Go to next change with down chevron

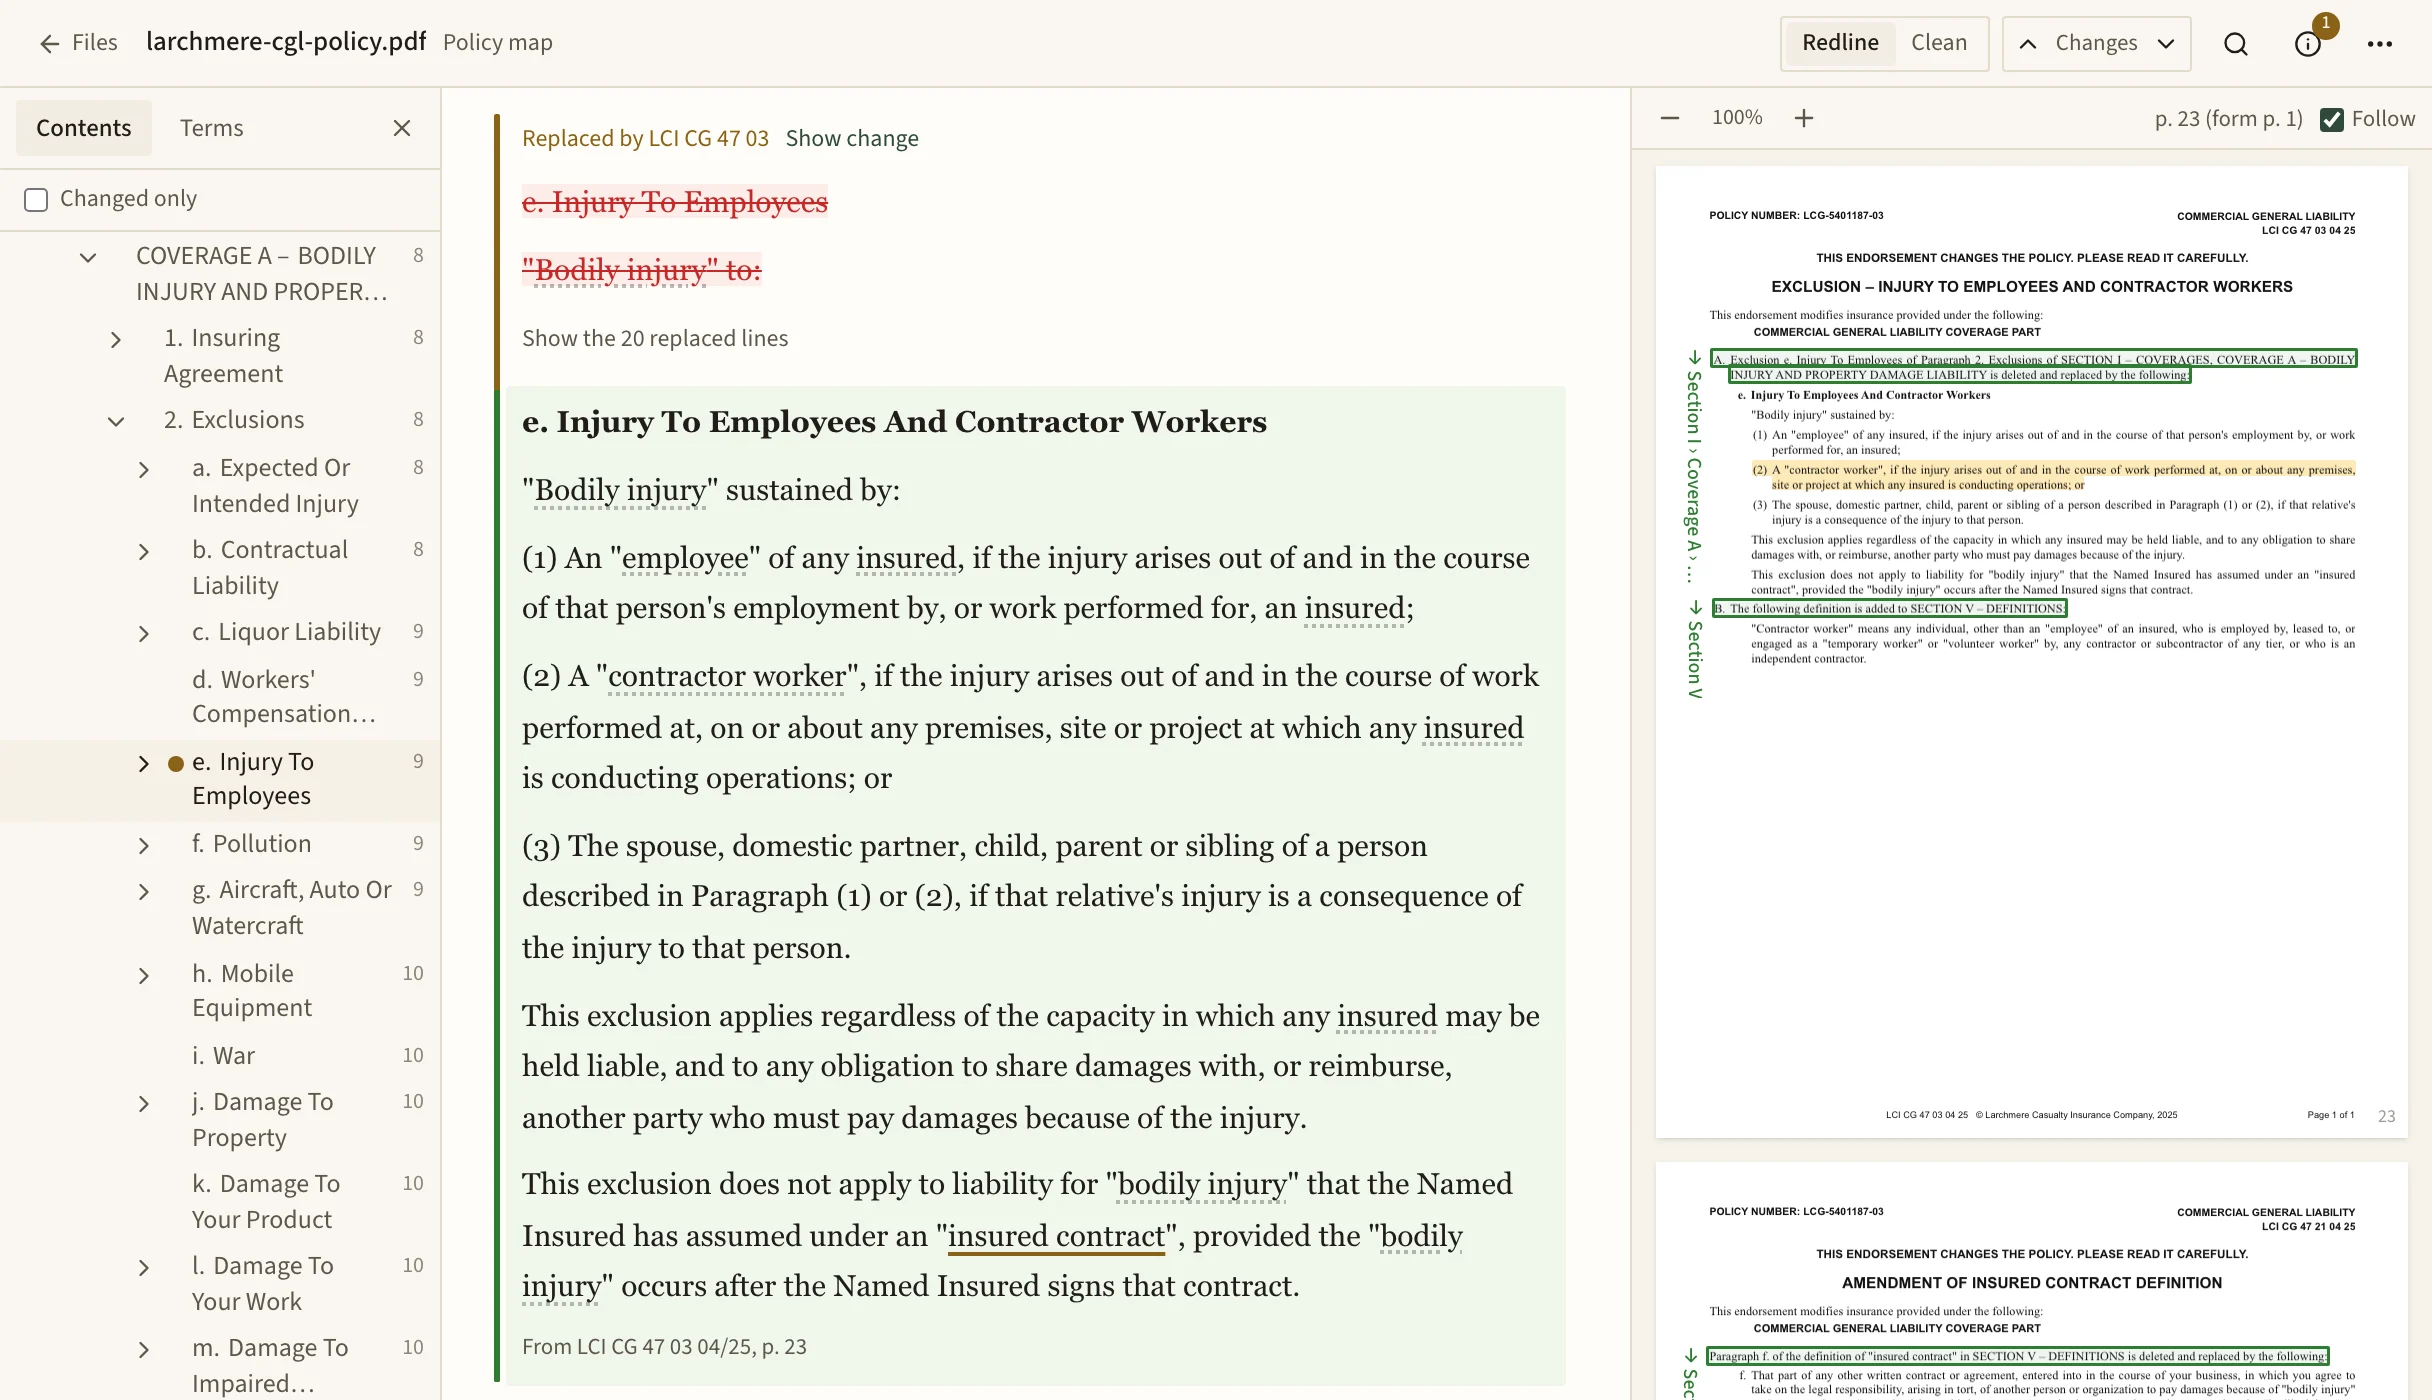(2166, 44)
